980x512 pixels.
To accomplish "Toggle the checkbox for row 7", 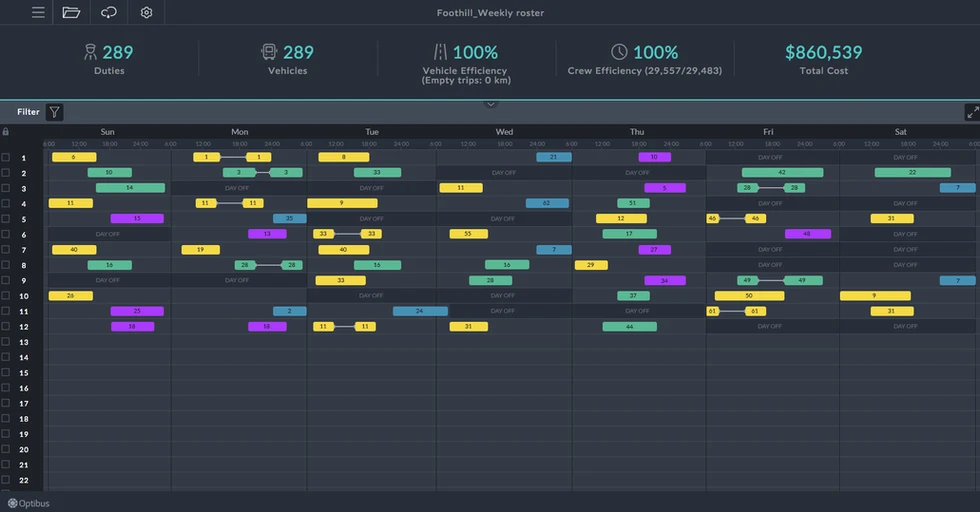I will pos(6,249).
